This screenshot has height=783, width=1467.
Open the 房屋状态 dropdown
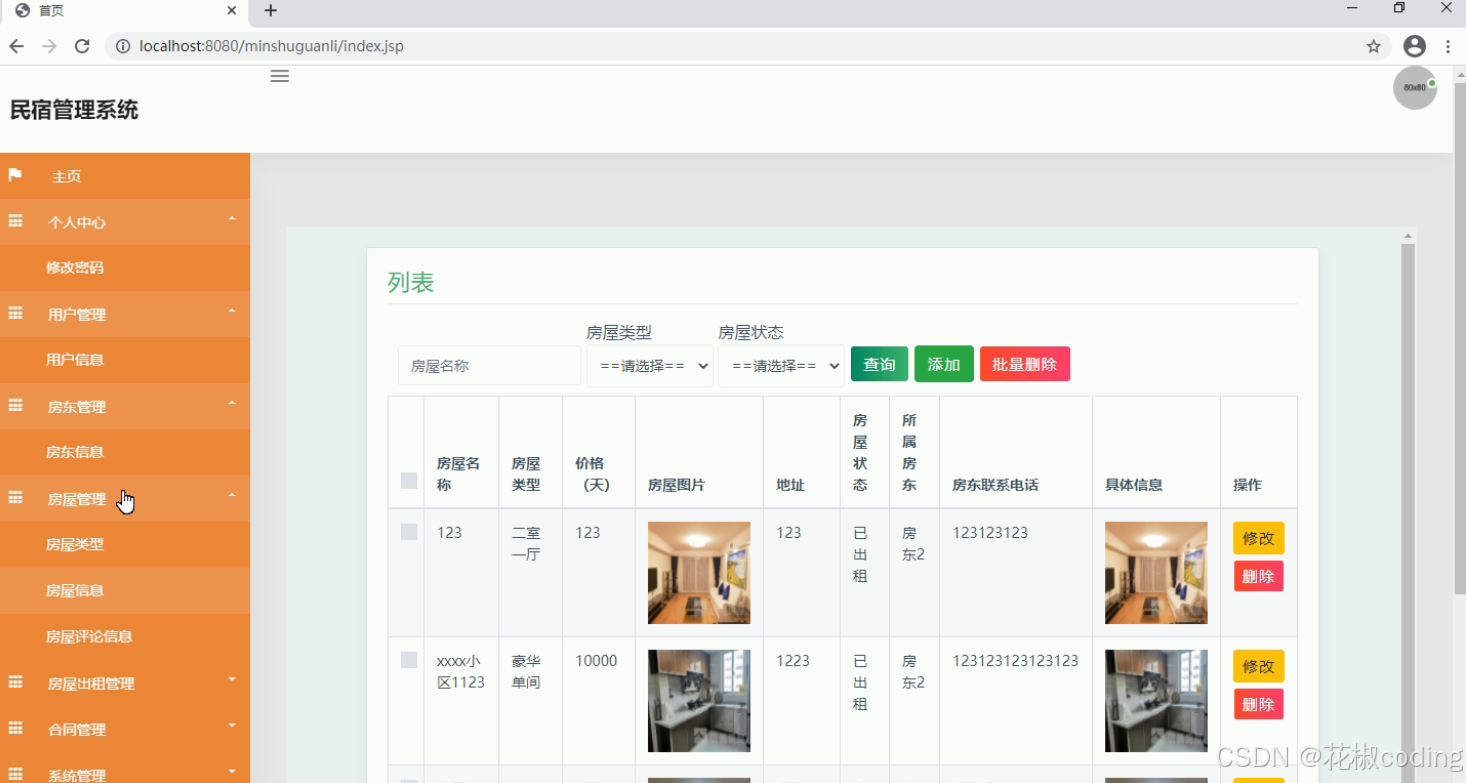[781, 365]
